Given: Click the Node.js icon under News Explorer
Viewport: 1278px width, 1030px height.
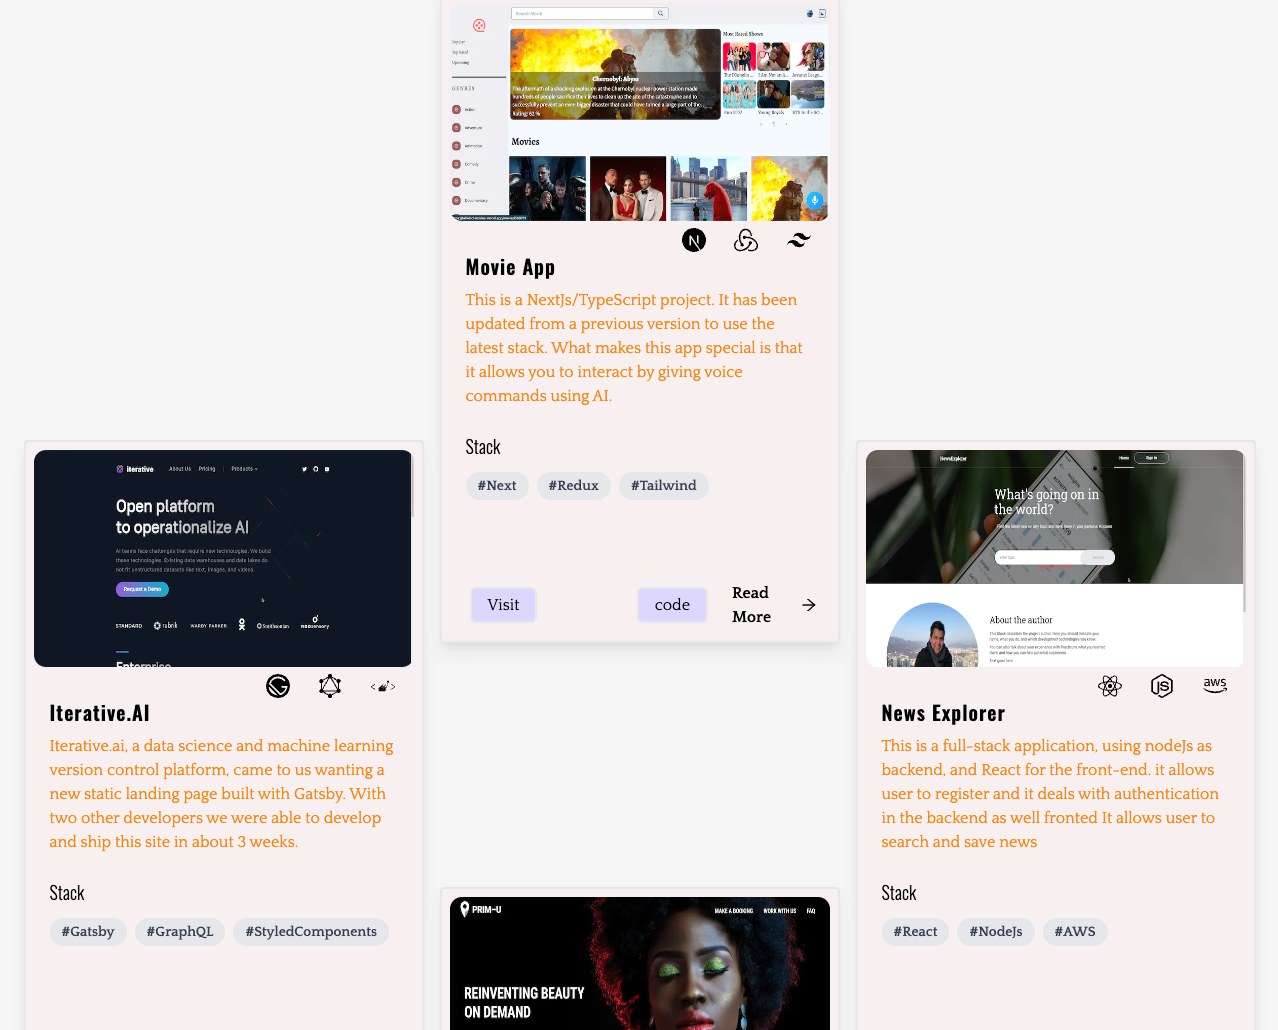Looking at the screenshot, I should pos(1162,686).
